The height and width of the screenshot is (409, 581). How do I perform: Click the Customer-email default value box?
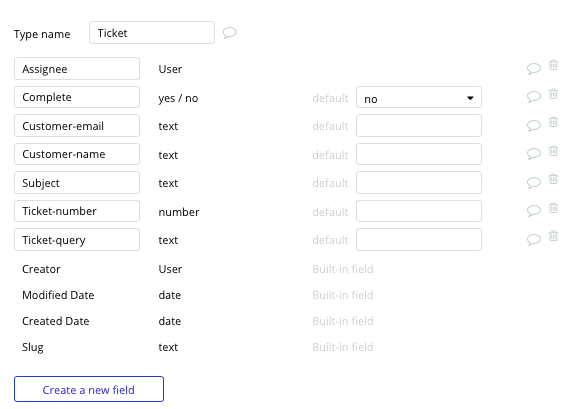point(419,126)
